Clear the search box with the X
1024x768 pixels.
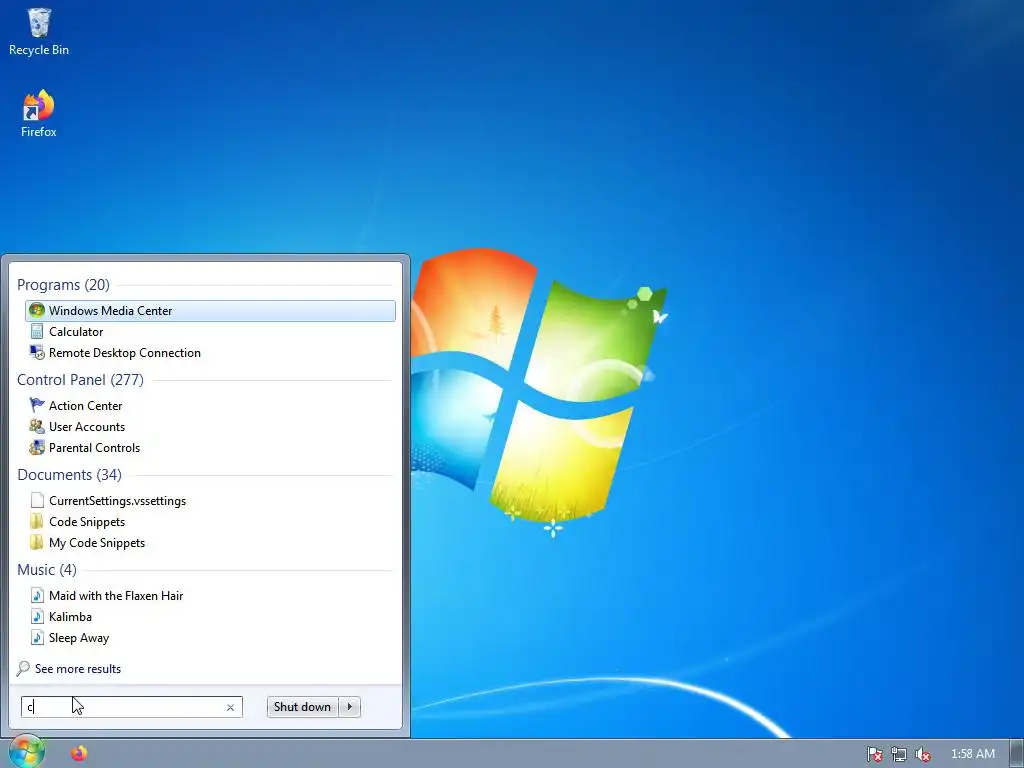pyautogui.click(x=230, y=707)
